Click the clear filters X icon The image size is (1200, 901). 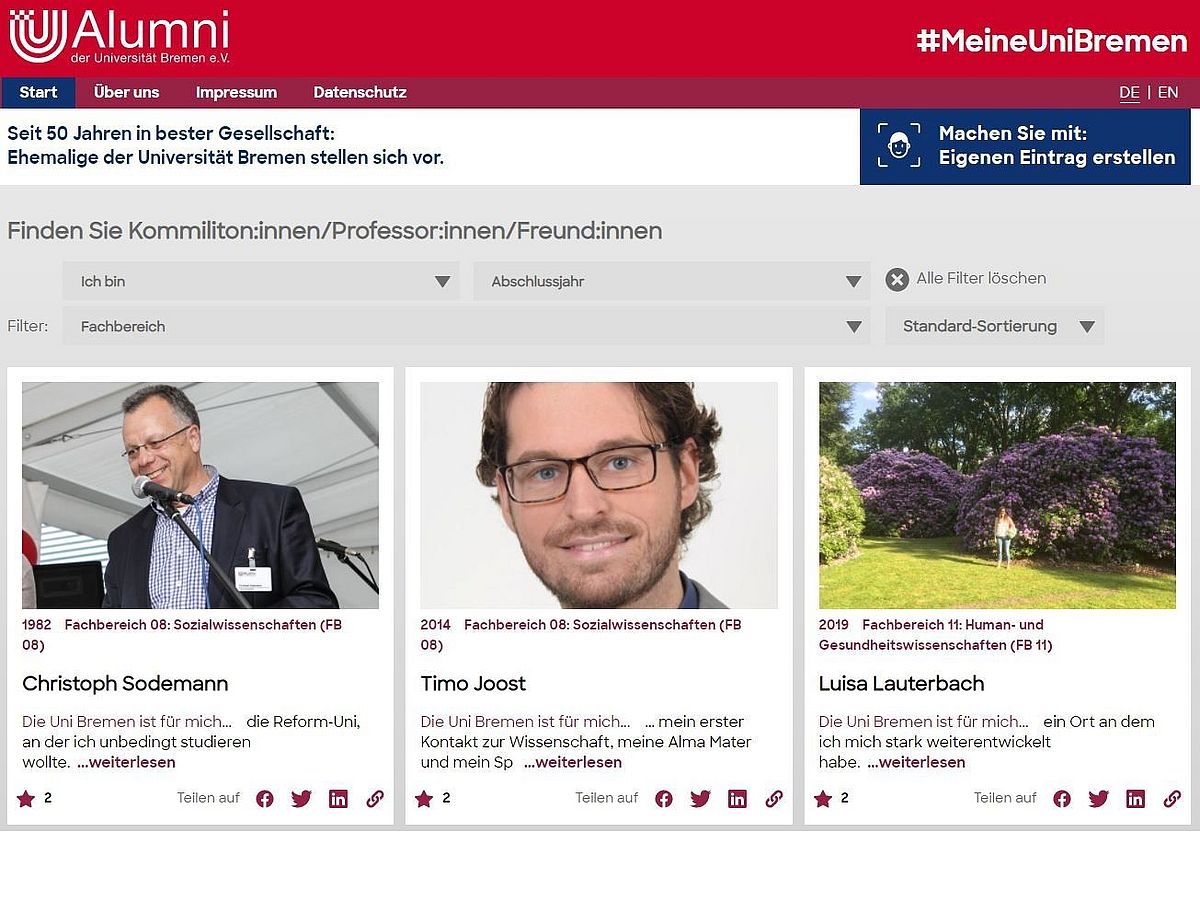coord(897,280)
